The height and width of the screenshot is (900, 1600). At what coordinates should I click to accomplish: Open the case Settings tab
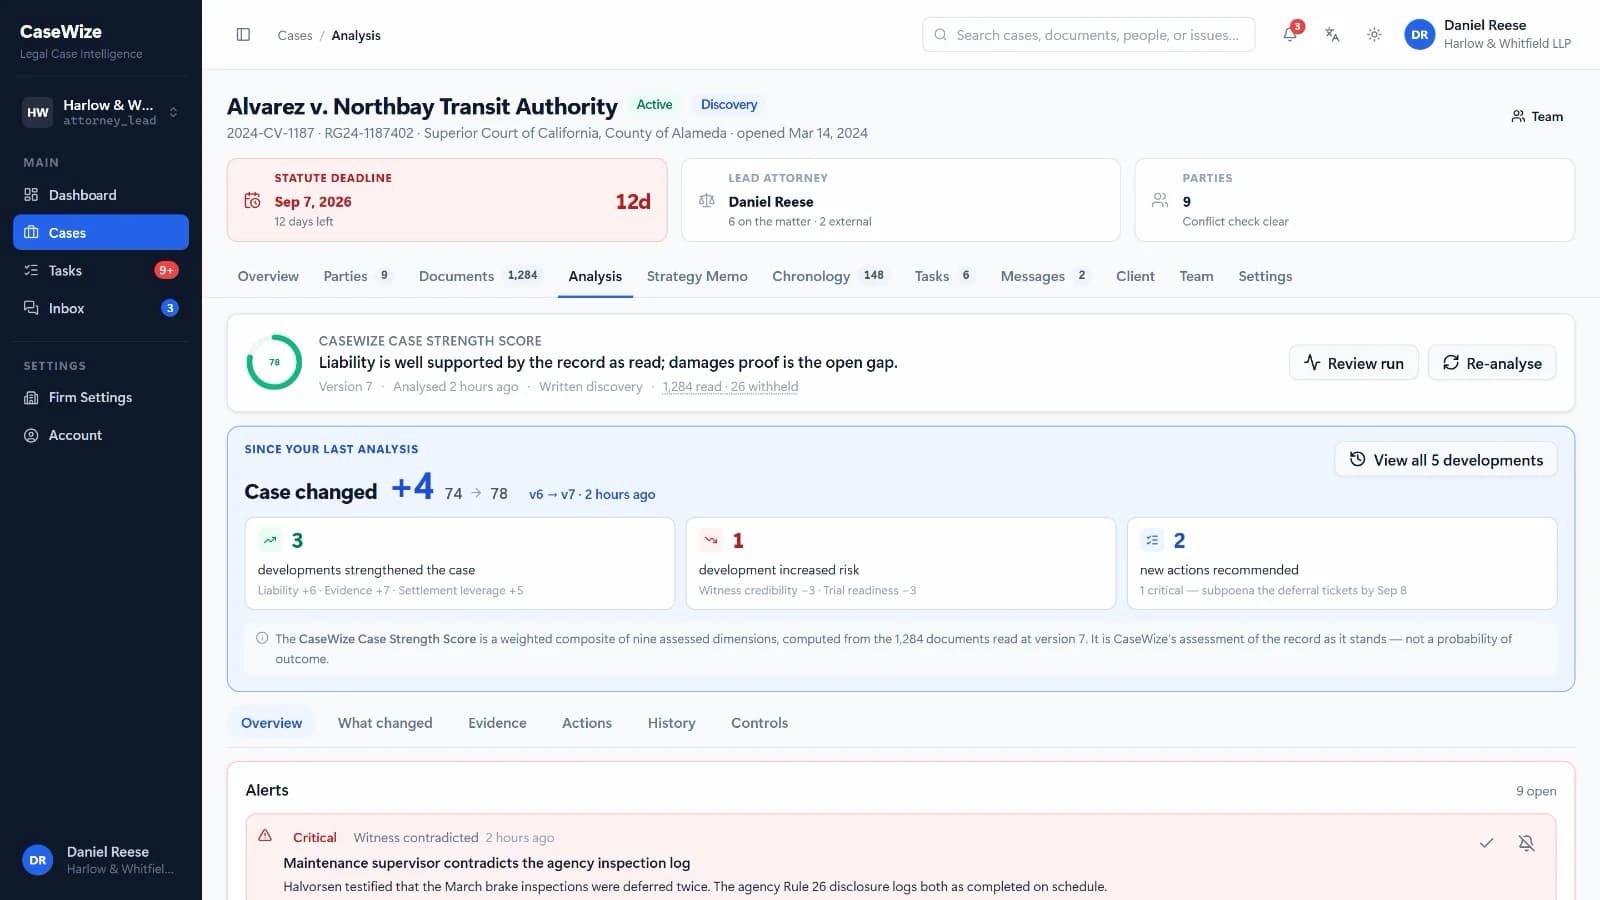1265,276
